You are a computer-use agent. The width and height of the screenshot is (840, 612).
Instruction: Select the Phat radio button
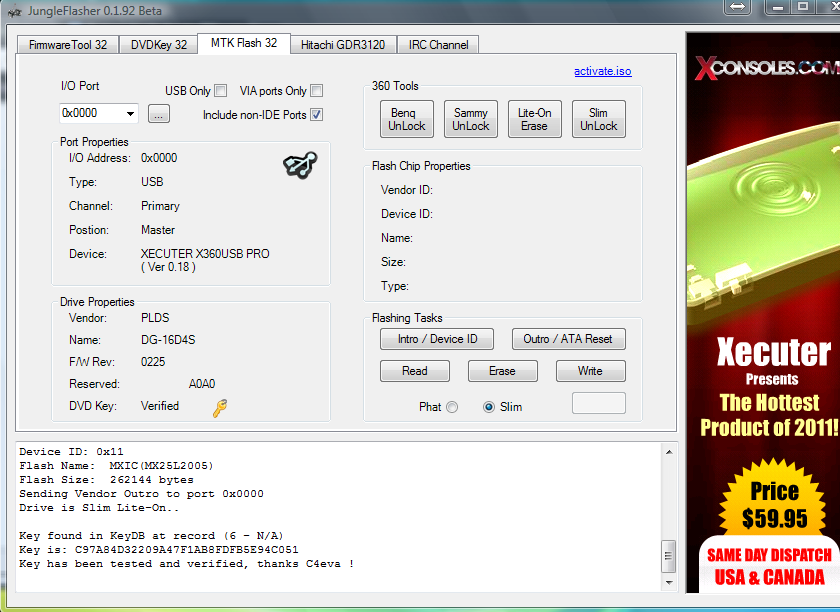click(x=452, y=407)
